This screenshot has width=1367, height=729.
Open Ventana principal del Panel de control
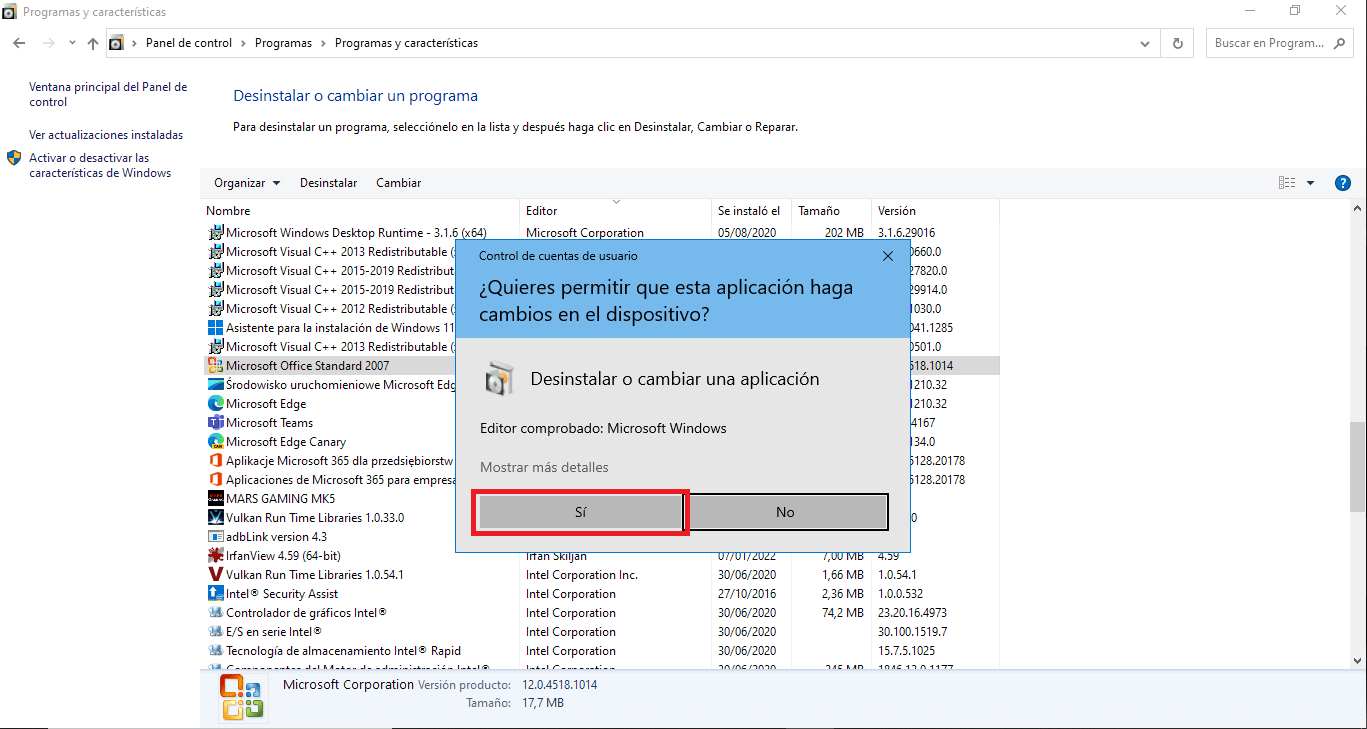click(108, 94)
